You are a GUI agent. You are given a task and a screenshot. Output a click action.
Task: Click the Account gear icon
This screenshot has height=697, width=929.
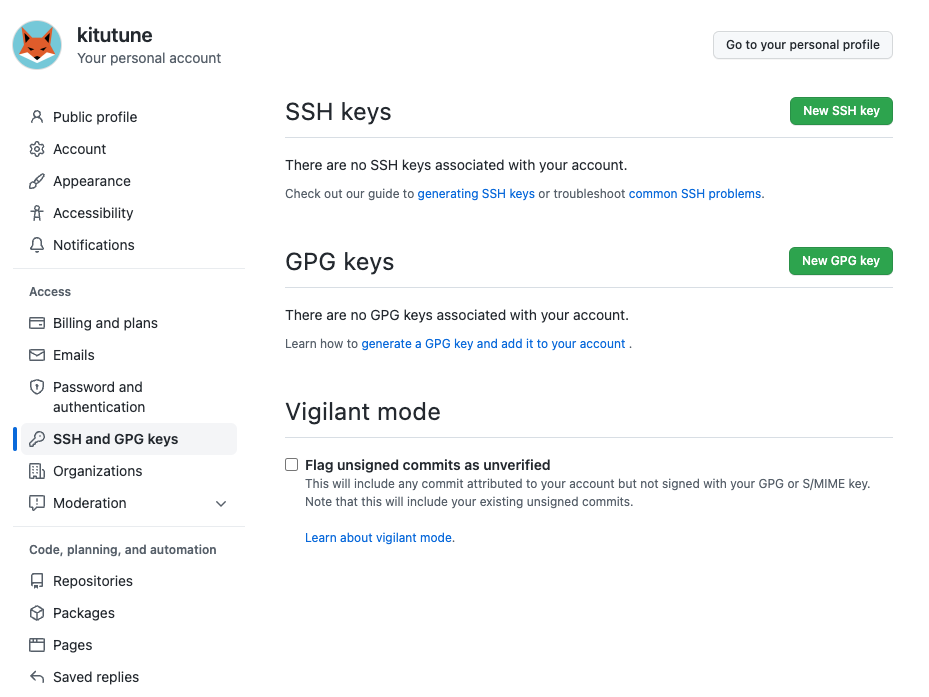click(x=35, y=149)
